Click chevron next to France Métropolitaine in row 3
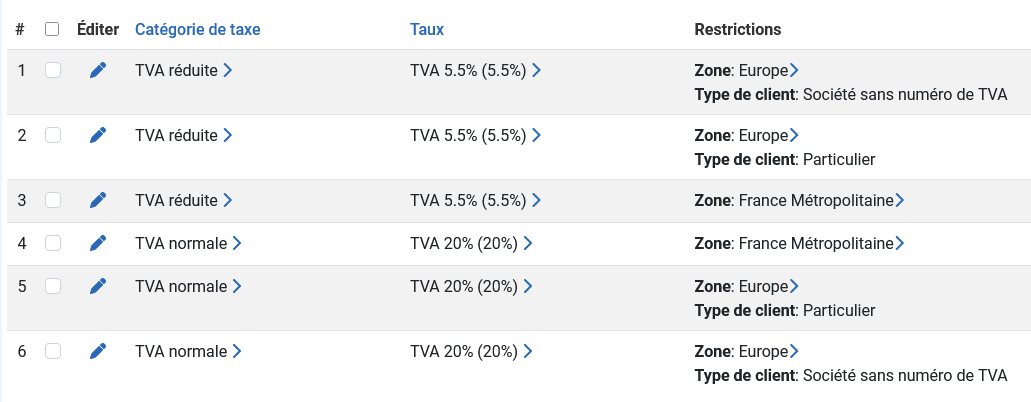The width and height of the screenshot is (1031, 402). click(900, 200)
